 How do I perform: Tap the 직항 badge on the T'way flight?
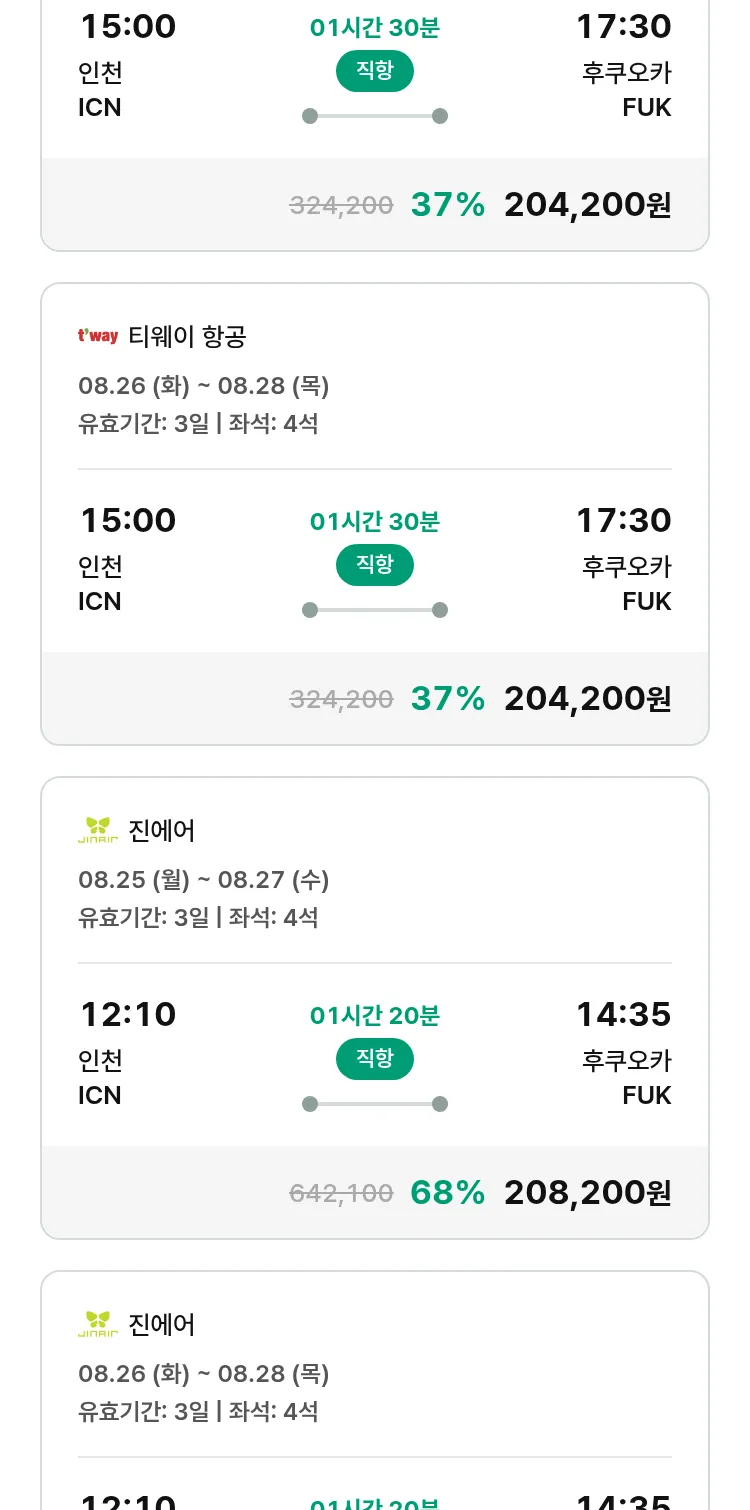375,565
